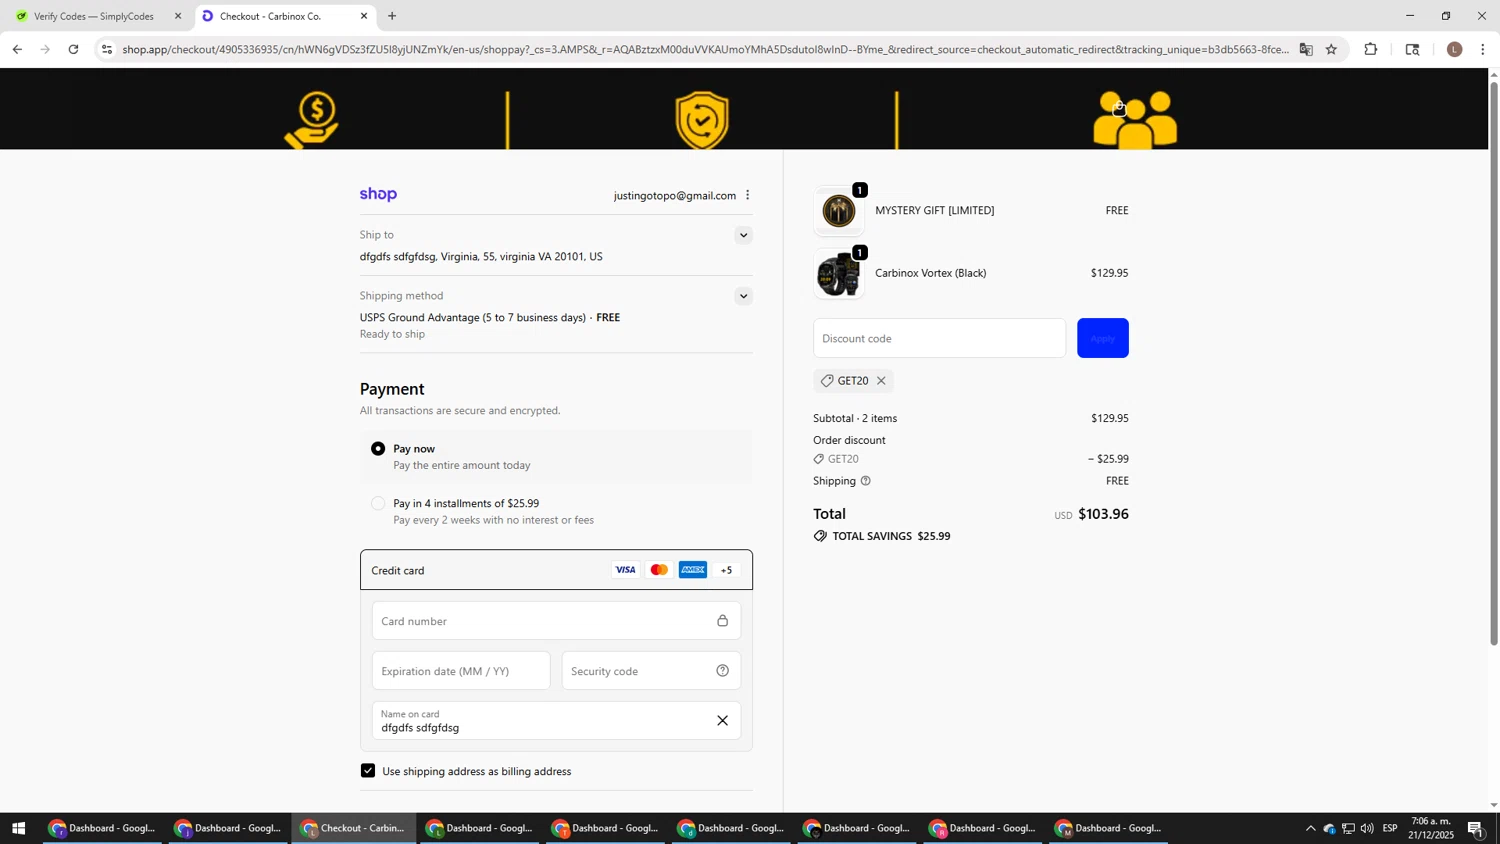Click the page vertical scrollbar
The width and height of the screenshot is (1500, 844).
tap(1494, 364)
